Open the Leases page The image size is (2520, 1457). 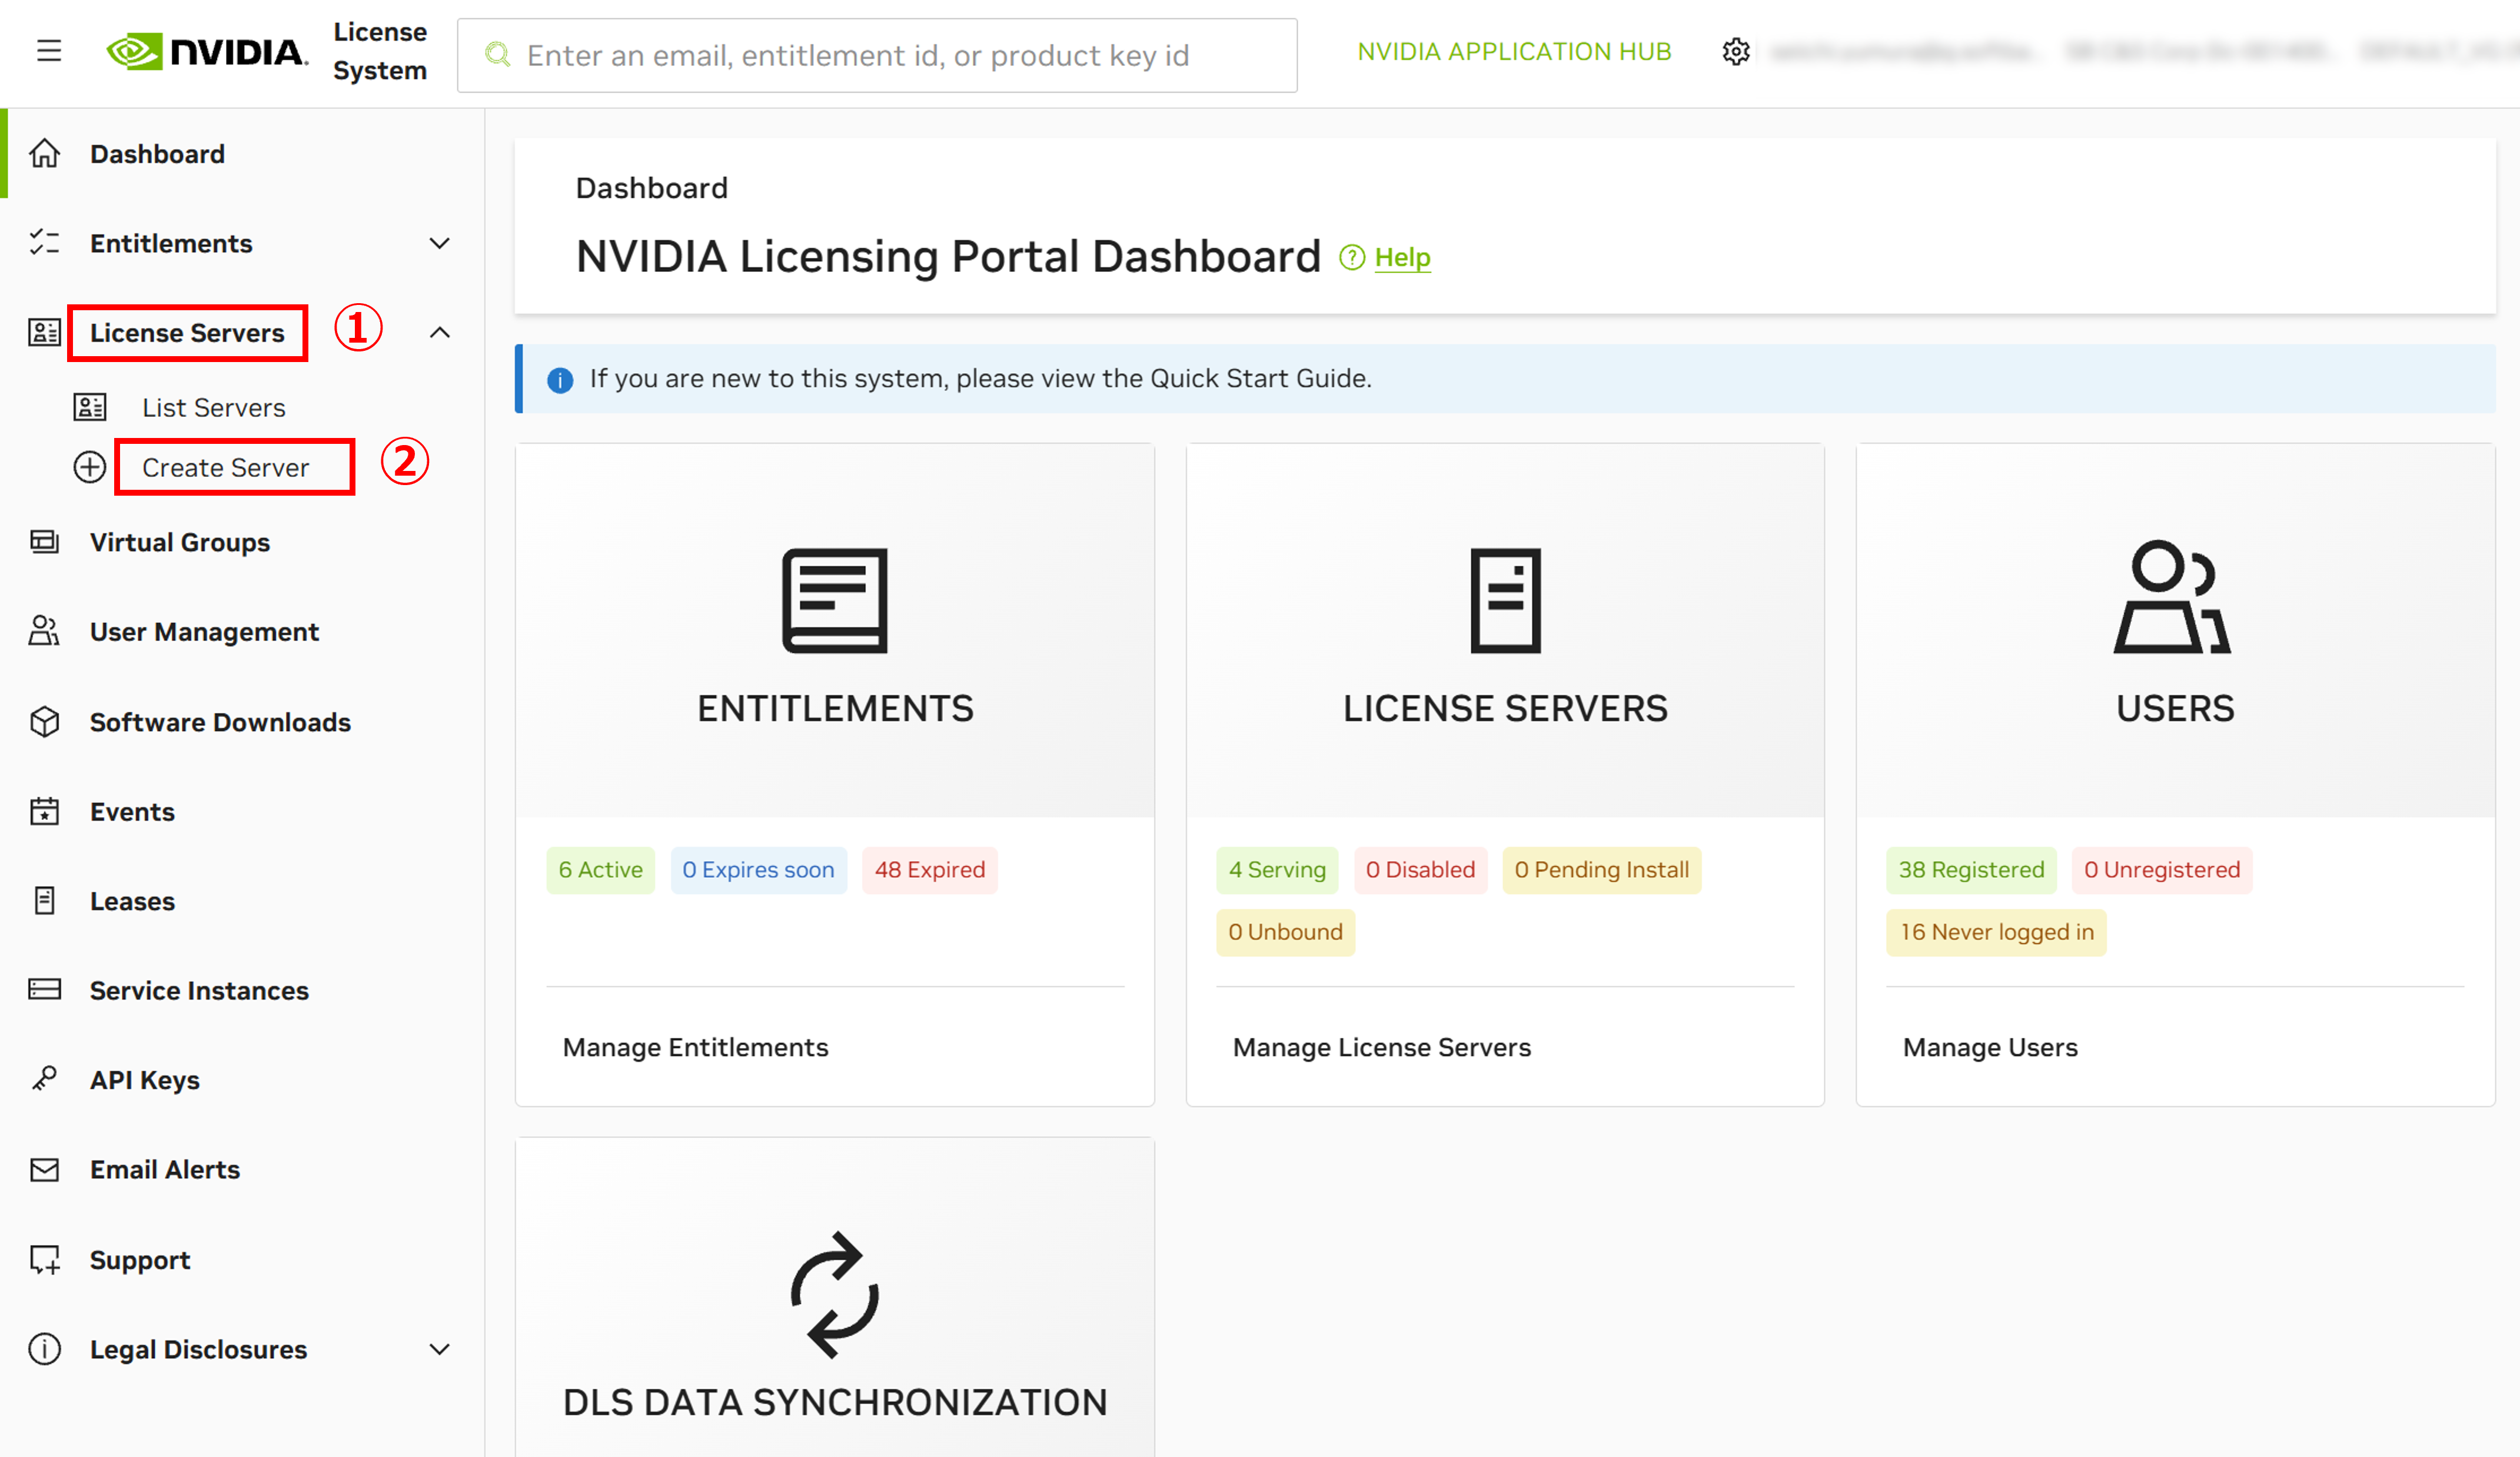point(132,901)
